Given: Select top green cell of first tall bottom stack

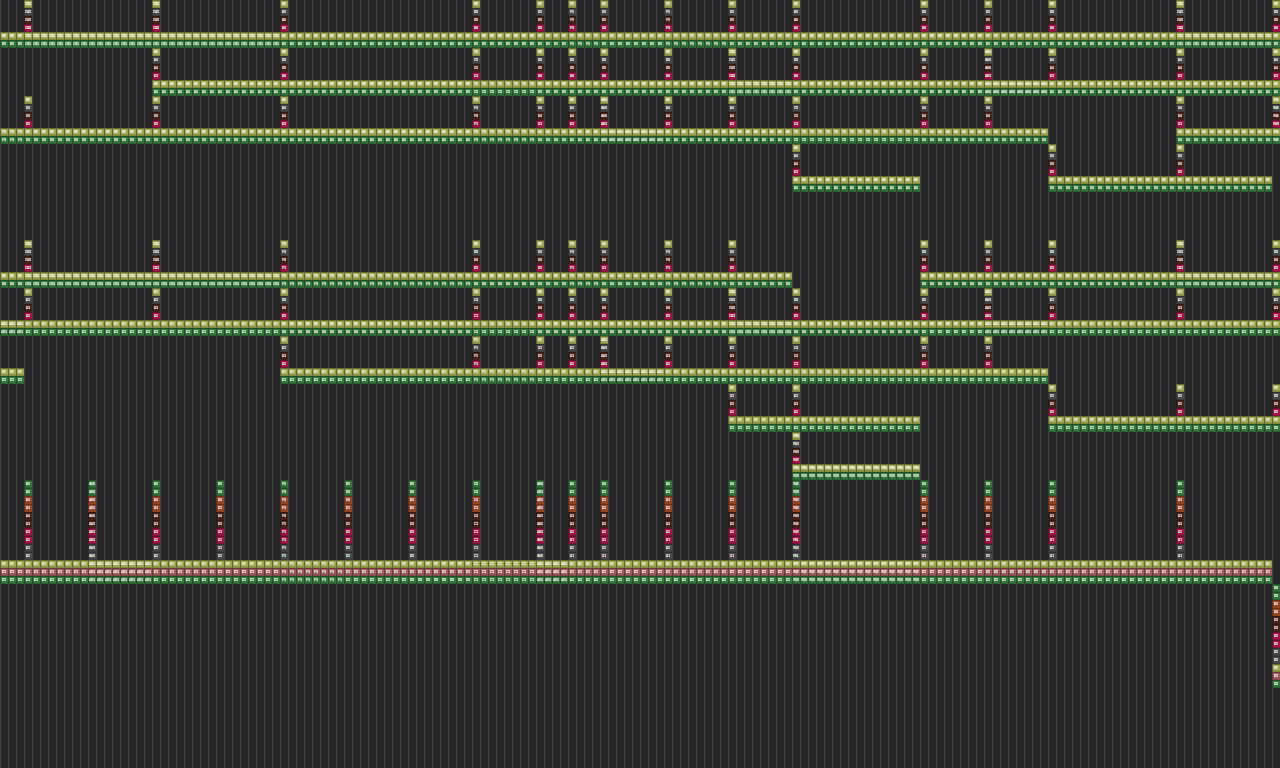Looking at the screenshot, I should (28, 484).
